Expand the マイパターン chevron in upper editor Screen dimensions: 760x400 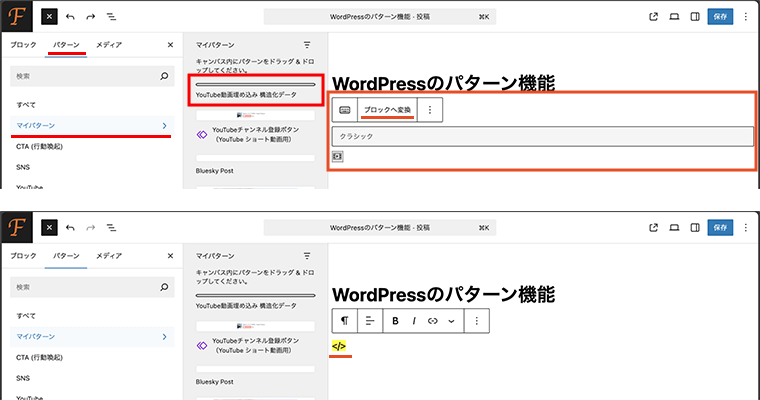pos(164,126)
